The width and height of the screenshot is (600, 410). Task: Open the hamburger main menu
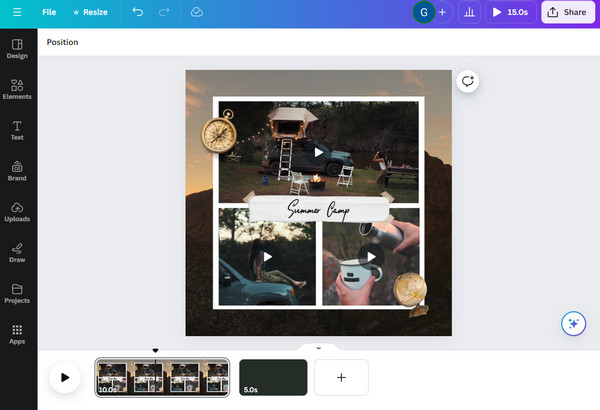click(x=17, y=12)
